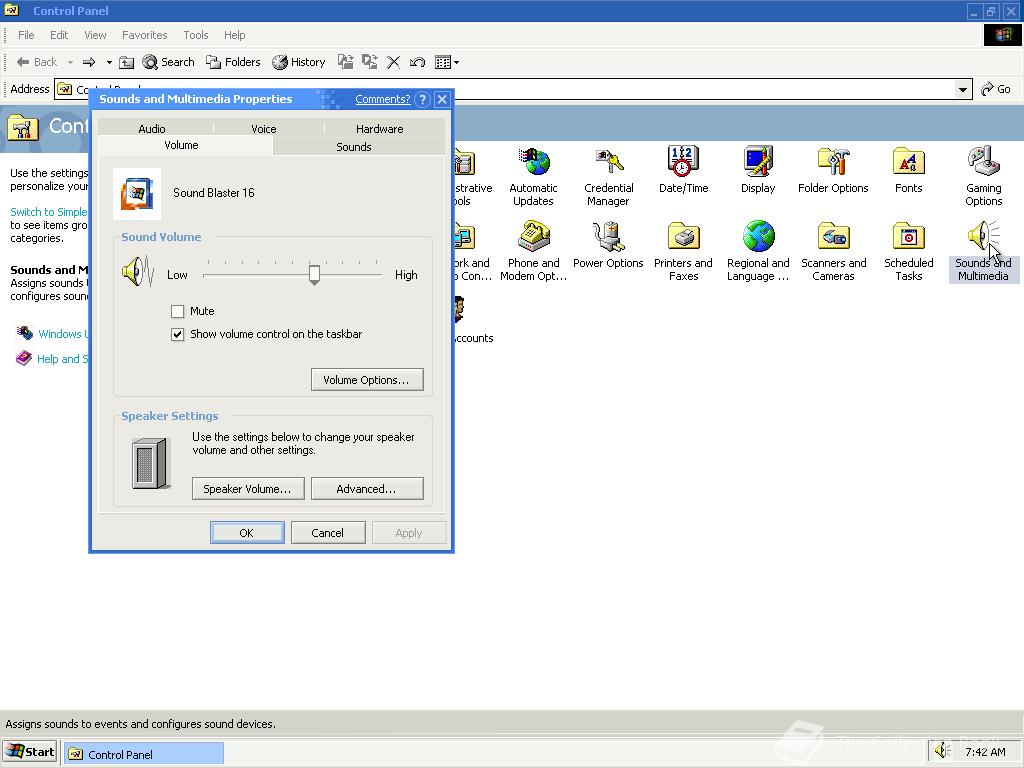The height and width of the screenshot is (768, 1024).
Task: Switch to the Hardware tab
Action: (x=379, y=129)
